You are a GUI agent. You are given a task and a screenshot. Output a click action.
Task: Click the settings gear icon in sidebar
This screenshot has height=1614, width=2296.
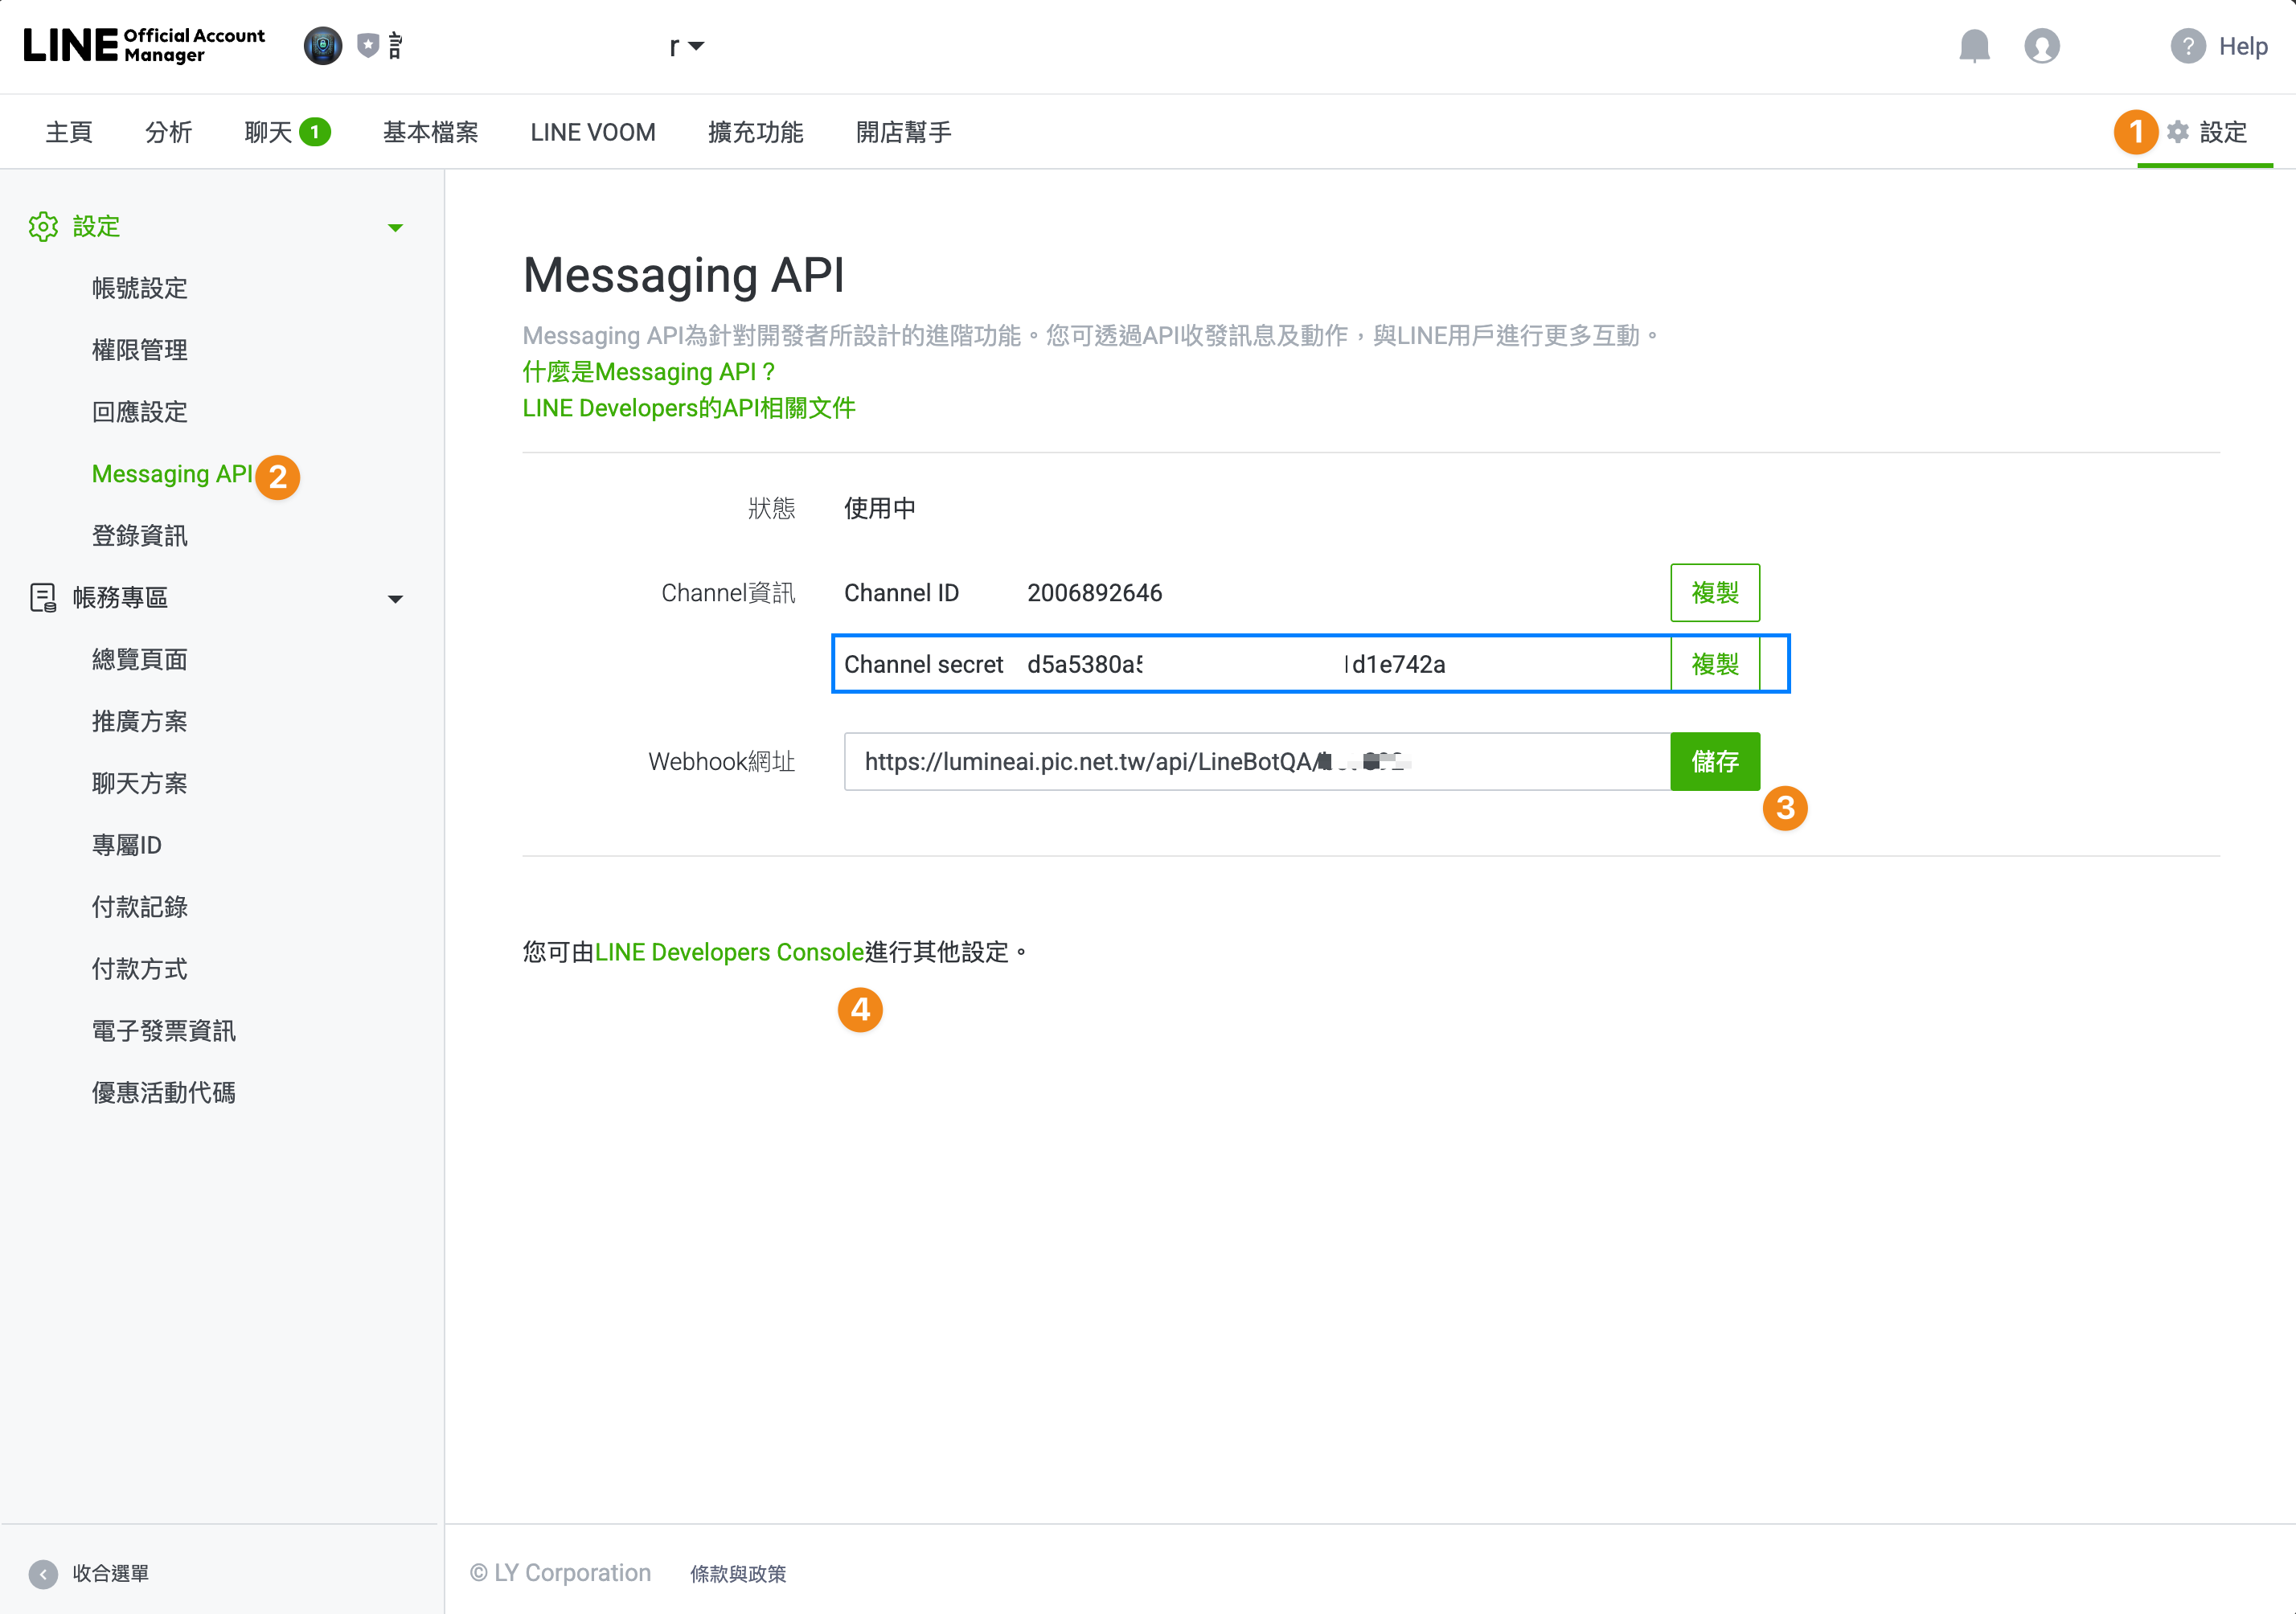pos(43,227)
